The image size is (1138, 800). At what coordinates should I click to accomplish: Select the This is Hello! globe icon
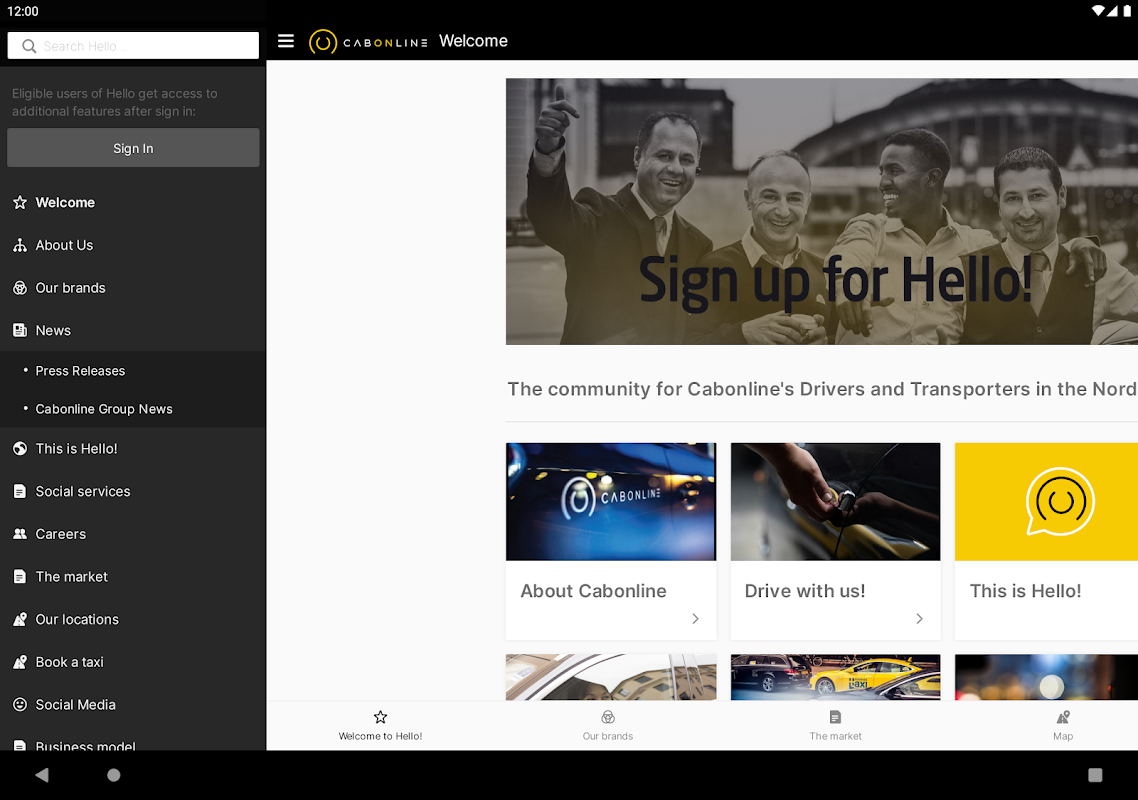[20, 449]
